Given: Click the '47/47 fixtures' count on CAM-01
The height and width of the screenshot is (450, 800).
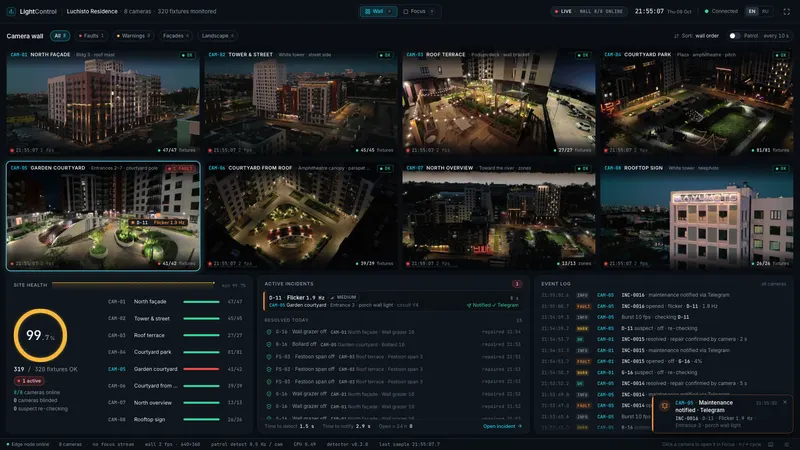Looking at the screenshot, I should click(177, 150).
